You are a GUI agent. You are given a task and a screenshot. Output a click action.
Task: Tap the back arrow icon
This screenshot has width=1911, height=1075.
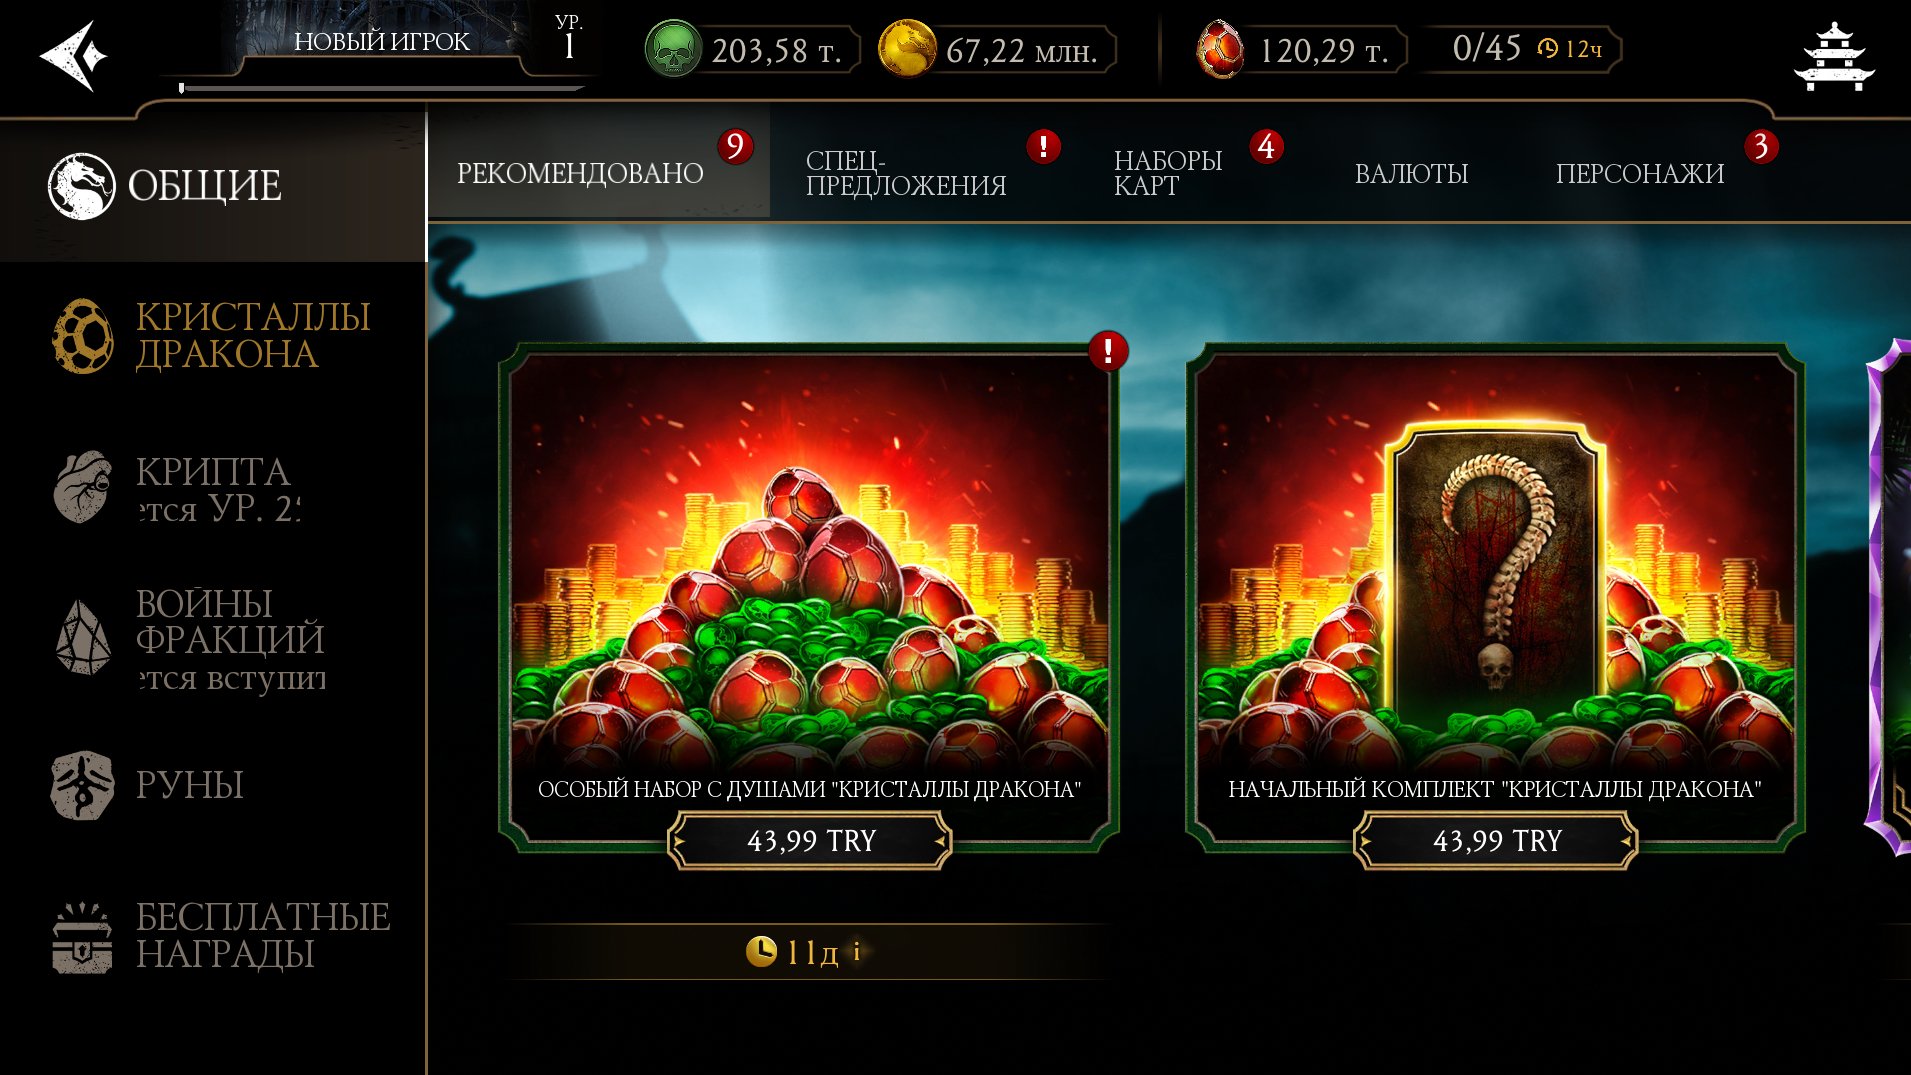[73, 55]
